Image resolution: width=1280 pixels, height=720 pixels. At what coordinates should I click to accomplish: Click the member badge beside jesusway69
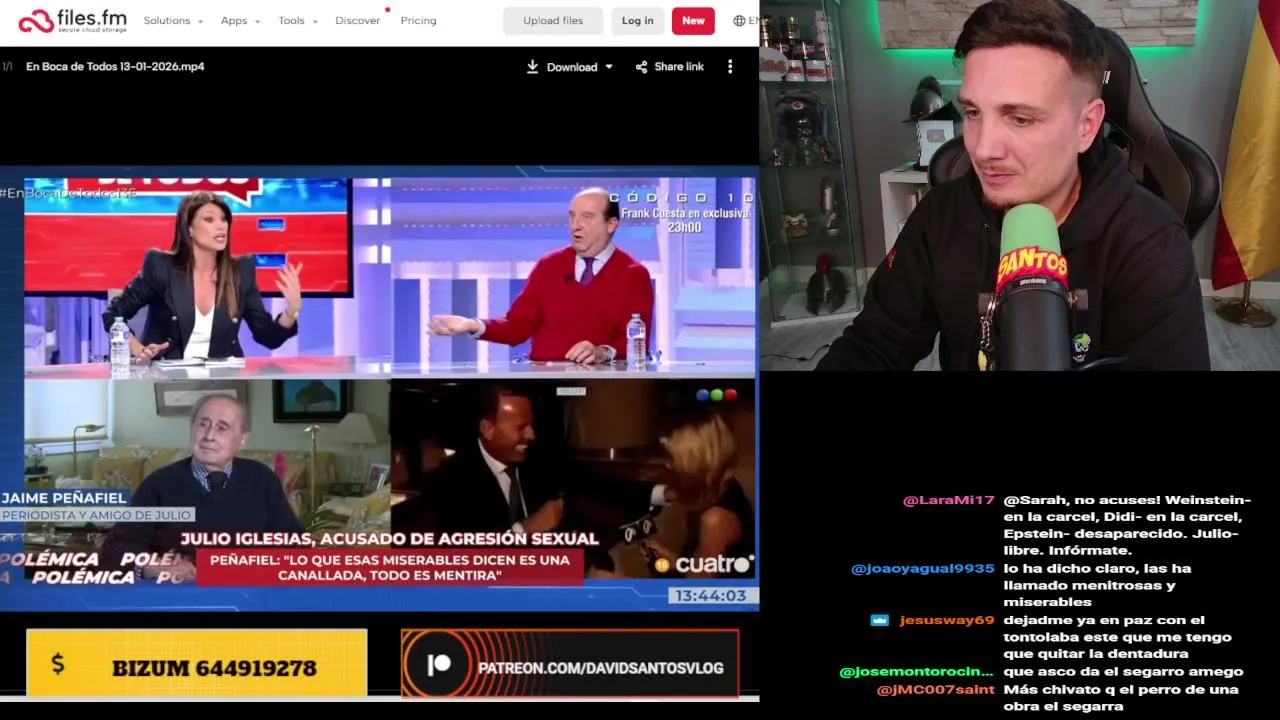tap(880, 621)
